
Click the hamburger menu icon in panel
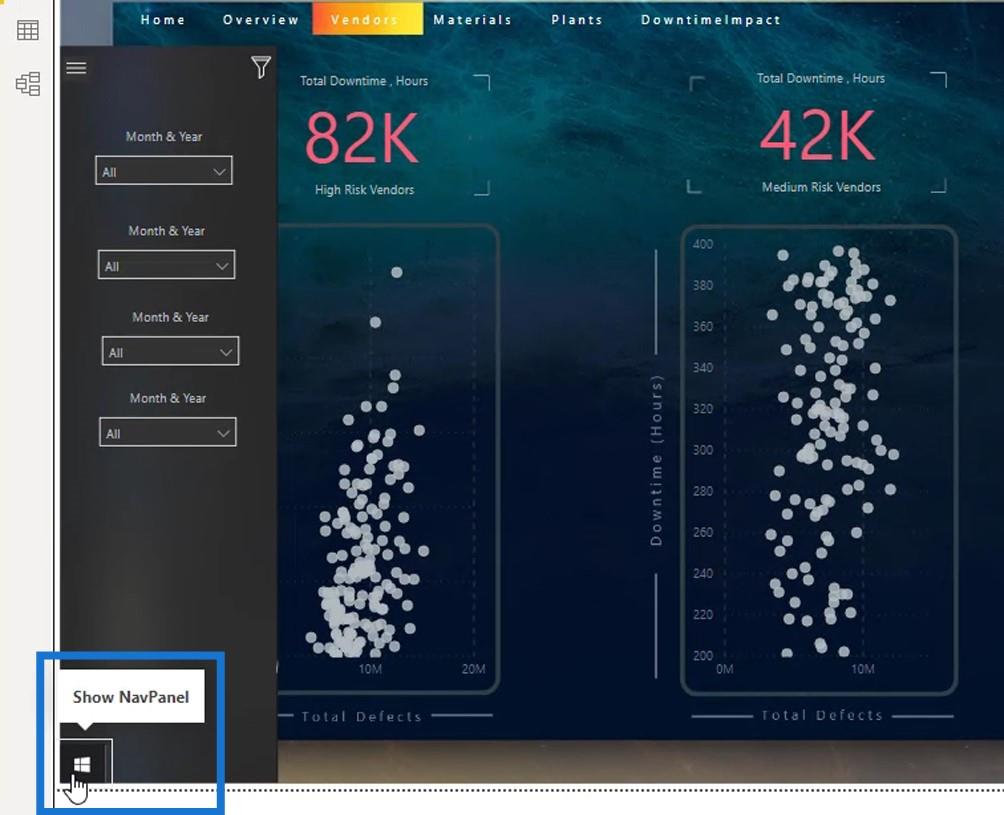76,67
